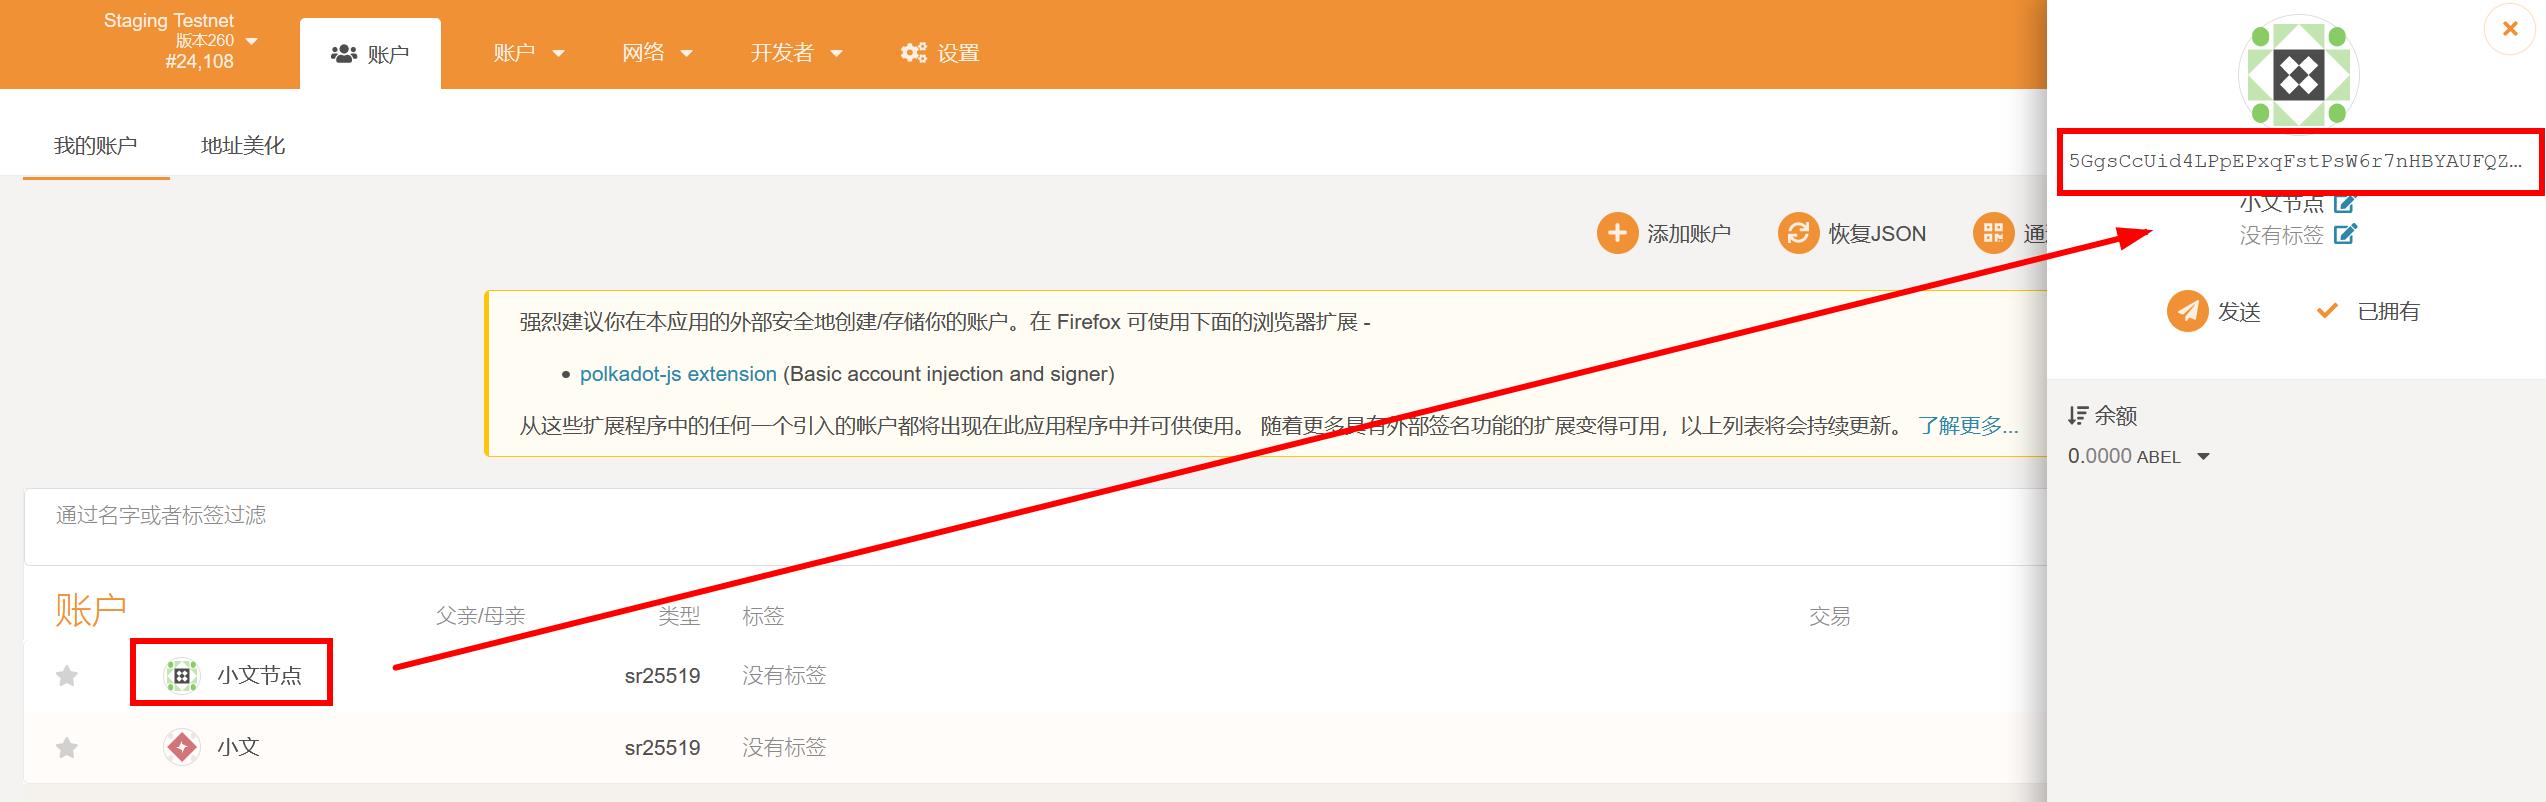Open 设置 with the gears icon
Image resolution: width=2546 pixels, height=802 pixels.
[x=940, y=53]
